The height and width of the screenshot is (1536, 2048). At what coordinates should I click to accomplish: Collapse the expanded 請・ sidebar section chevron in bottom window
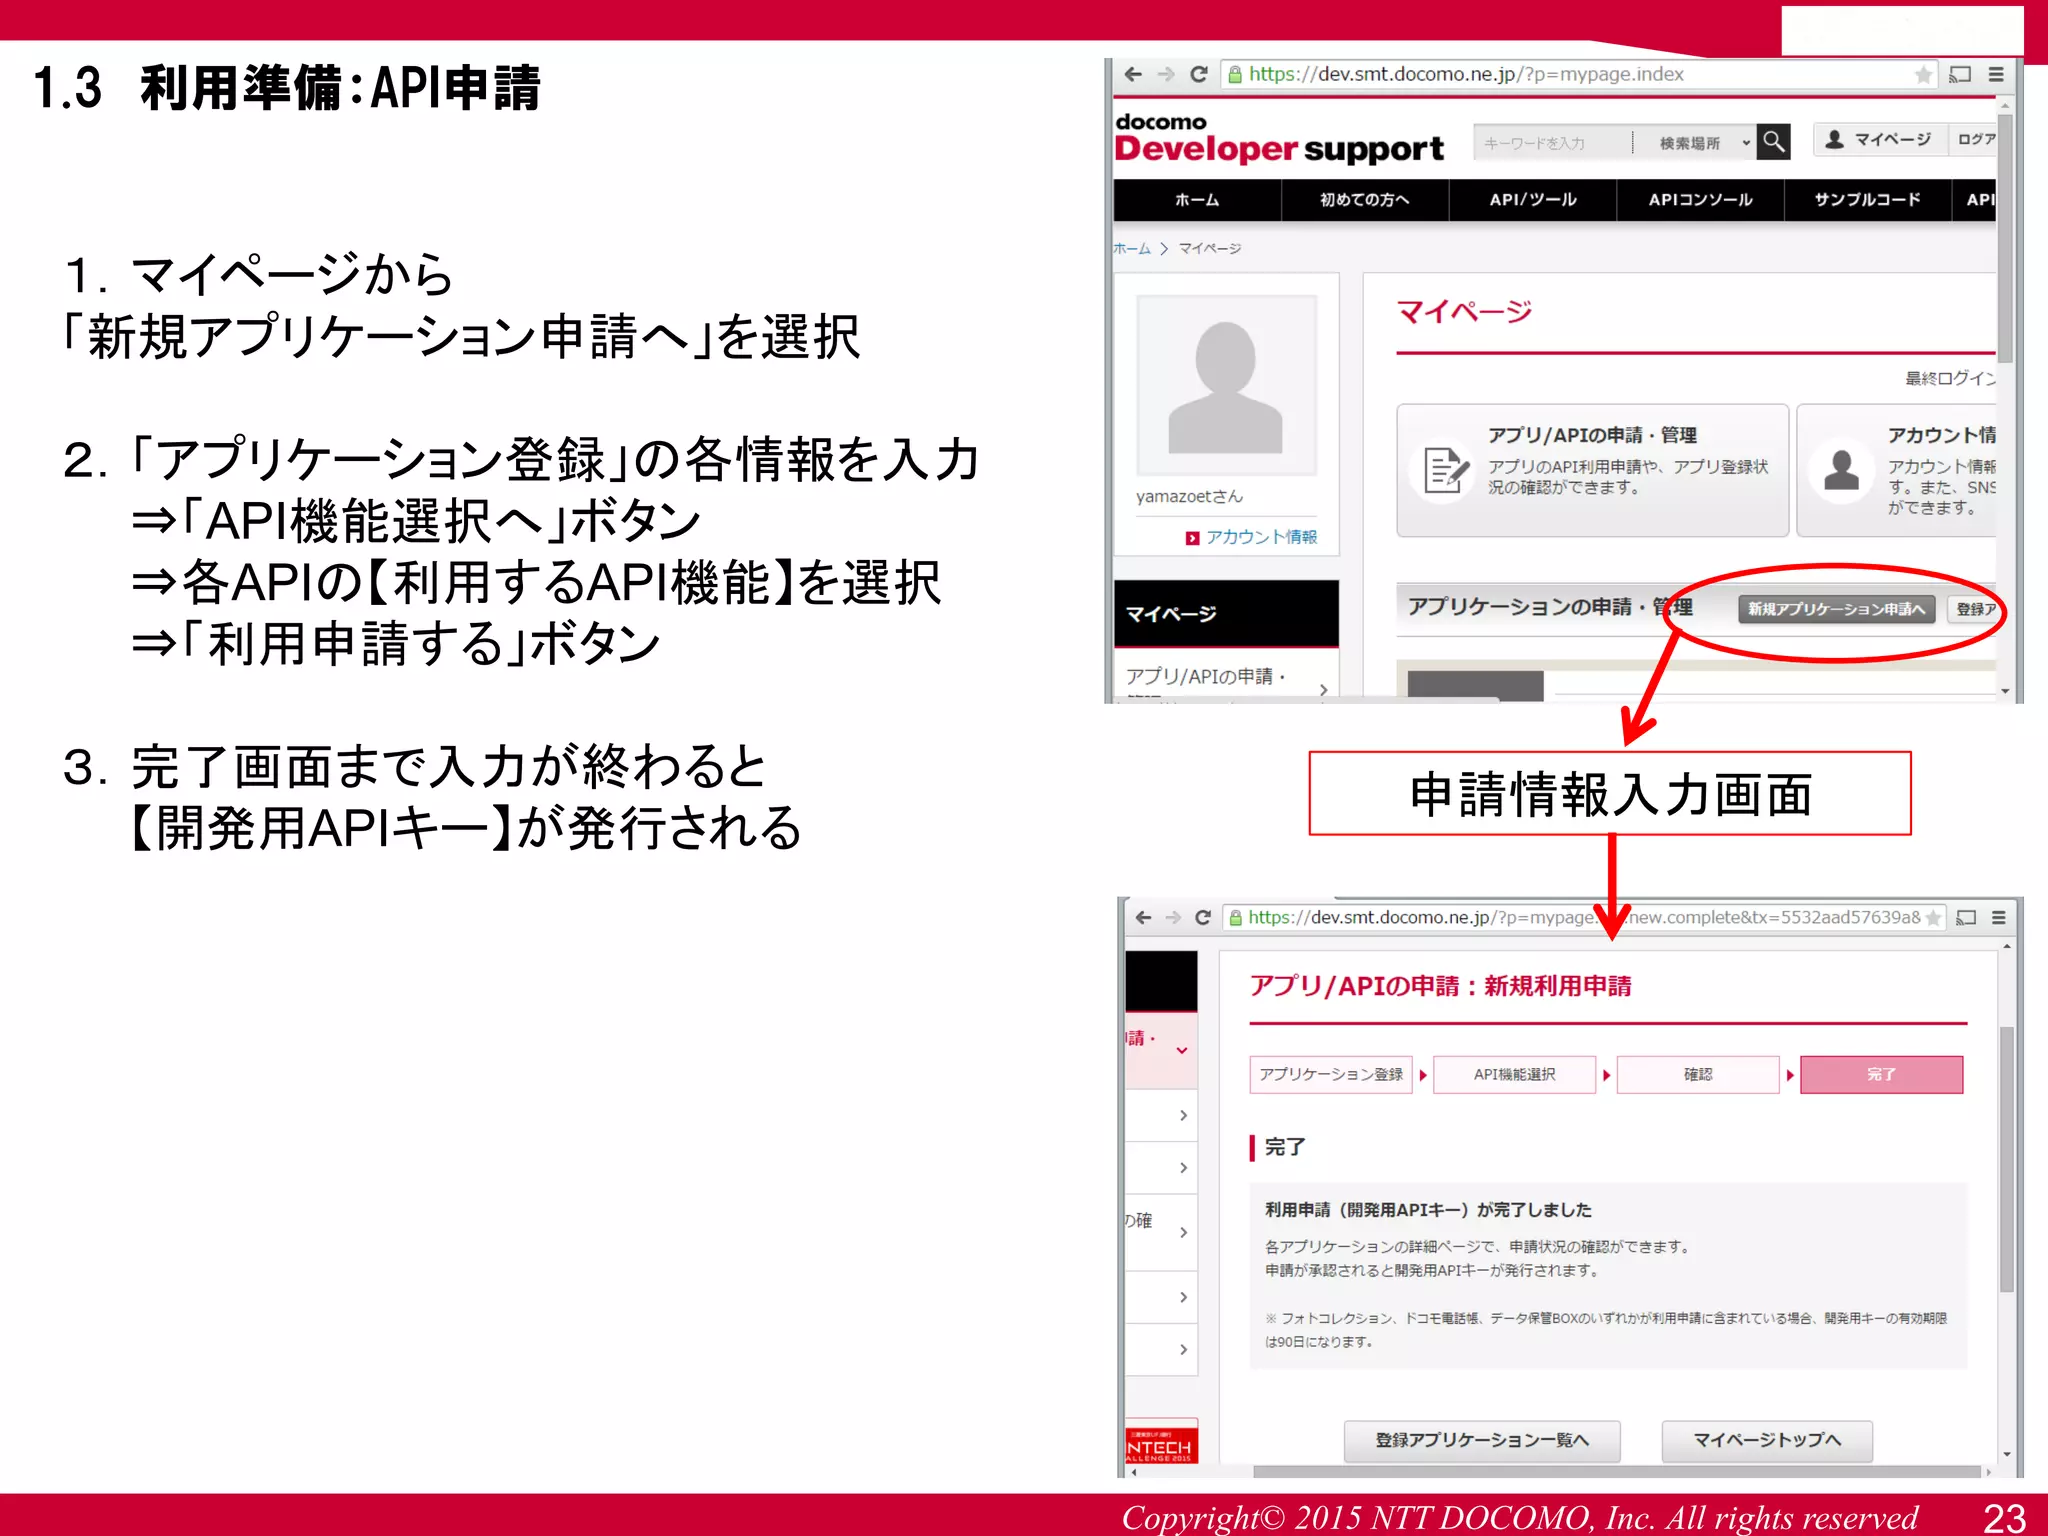click(x=1182, y=1050)
